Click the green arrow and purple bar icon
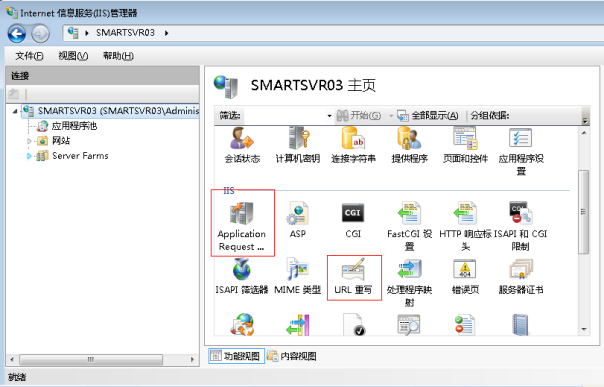The width and height of the screenshot is (604, 387). point(298,325)
